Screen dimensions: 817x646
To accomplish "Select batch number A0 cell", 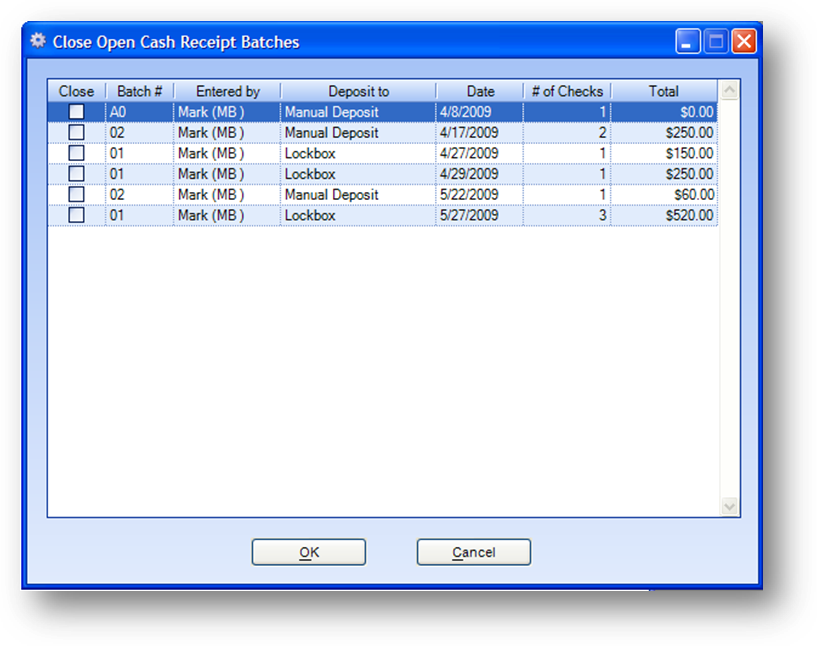I will click(140, 112).
